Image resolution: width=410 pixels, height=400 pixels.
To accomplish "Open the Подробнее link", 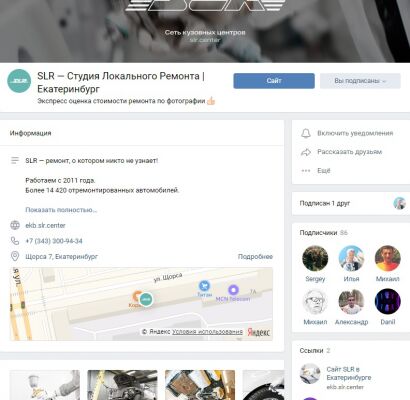I will tap(255, 256).
